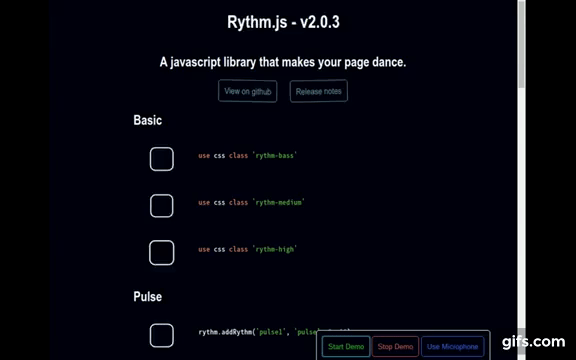Screen dimensions: 576x360
Task: Open the View on github link
Action: point(248,91)
